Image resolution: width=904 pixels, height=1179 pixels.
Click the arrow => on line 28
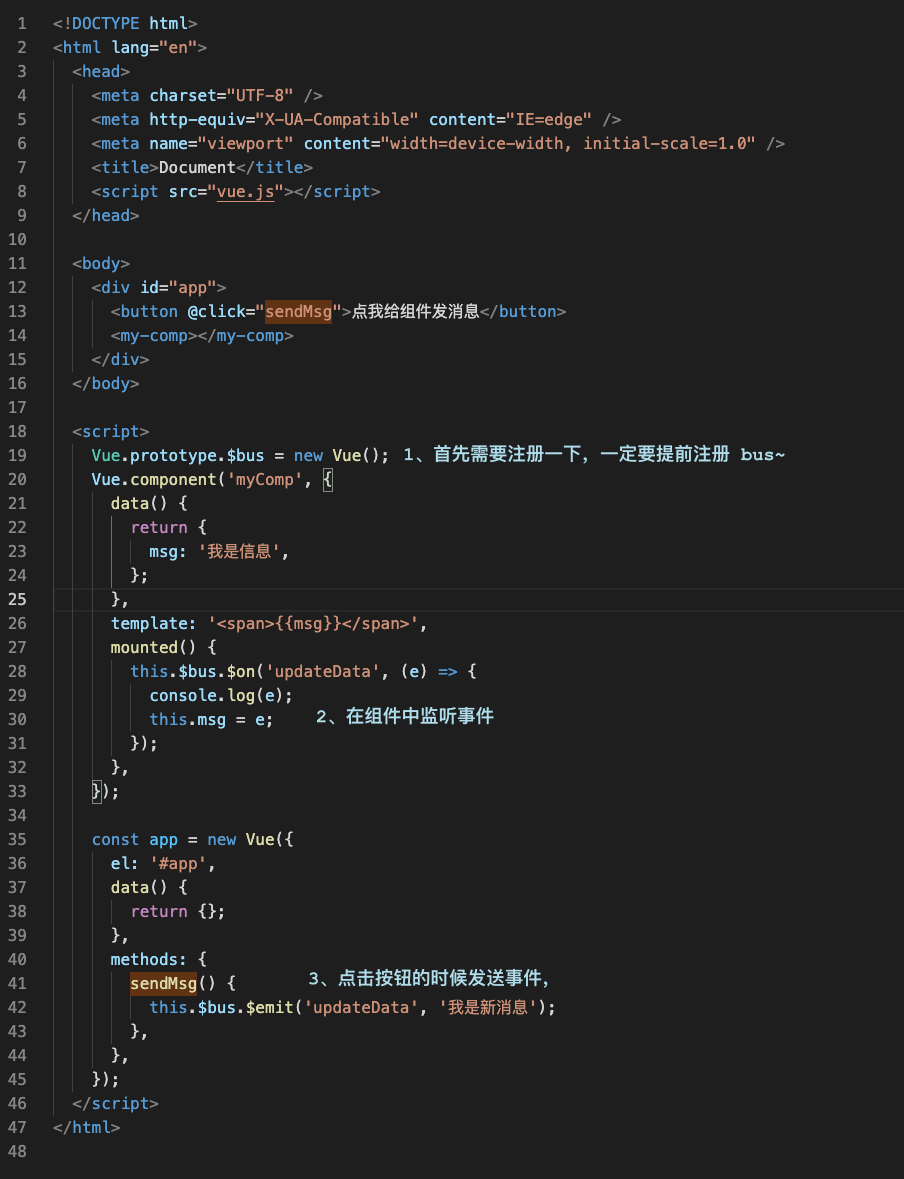(x=447, y=671)
